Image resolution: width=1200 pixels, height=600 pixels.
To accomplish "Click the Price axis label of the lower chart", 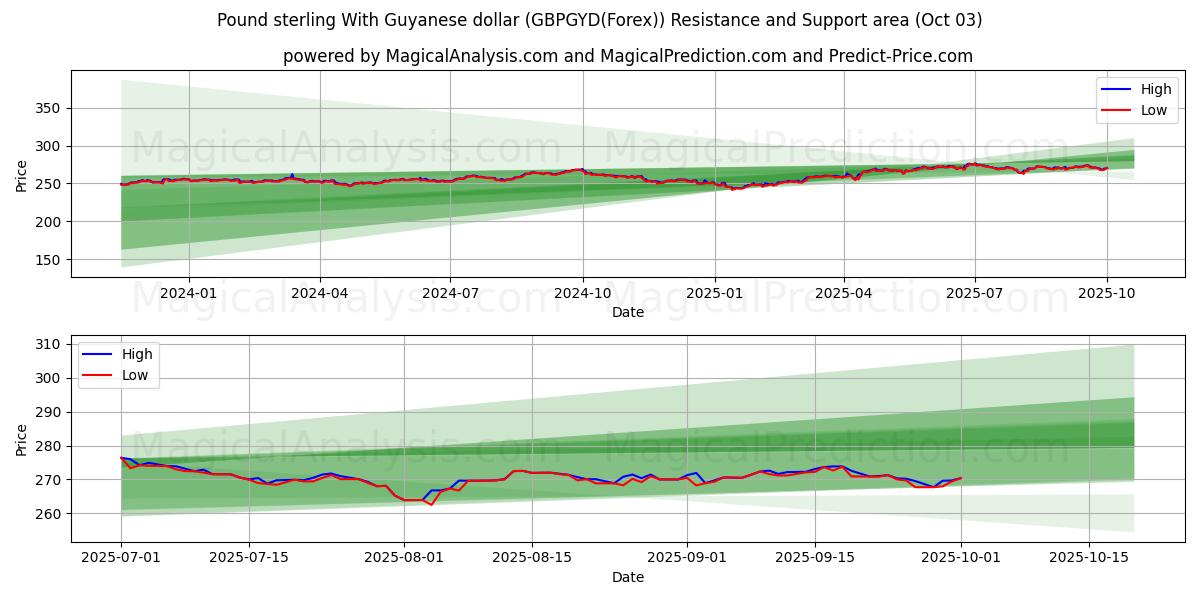I will pyautogui.click(x=22, y=439).
